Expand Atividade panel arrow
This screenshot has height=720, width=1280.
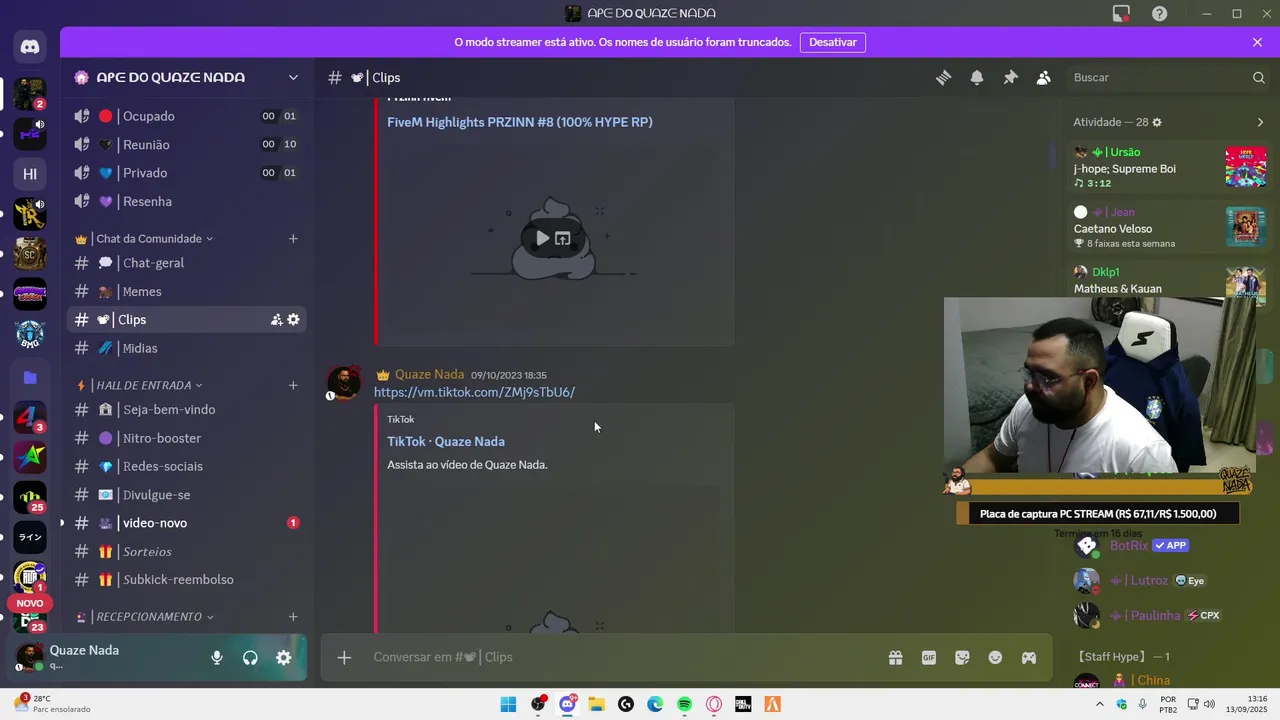pos(1260,122)
